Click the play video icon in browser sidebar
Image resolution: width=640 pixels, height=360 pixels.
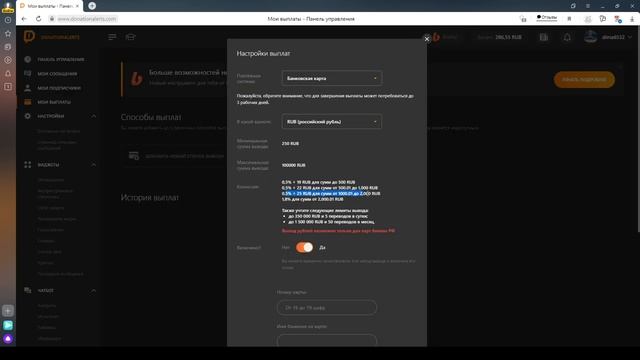[x=8, y=60]
